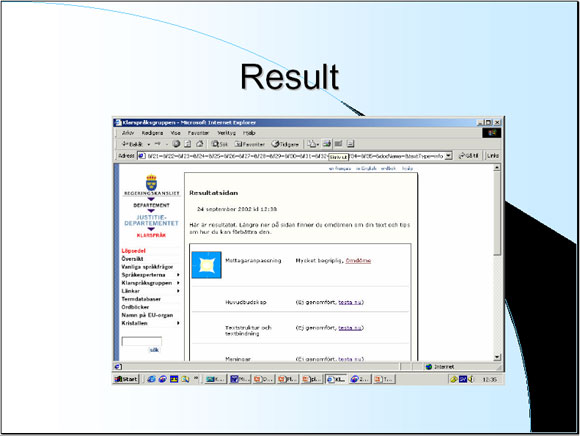Select Namn på EU-organ in side menu
Viewport: 580px width, 436px height.
(x=147, y=315)
